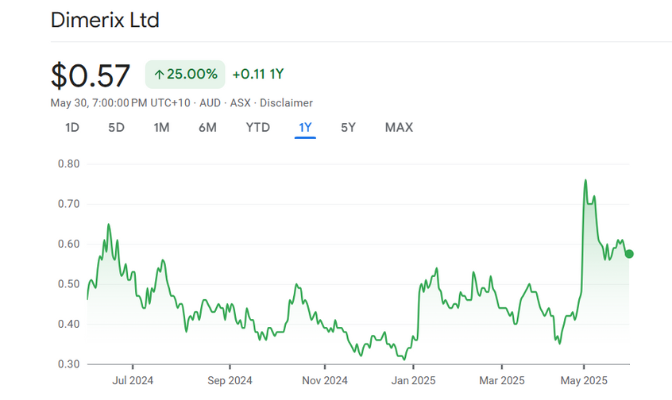Viewport: 672px width, 400px height.
Task: Select the YTD range tab
Action: [x=258, y=127]
